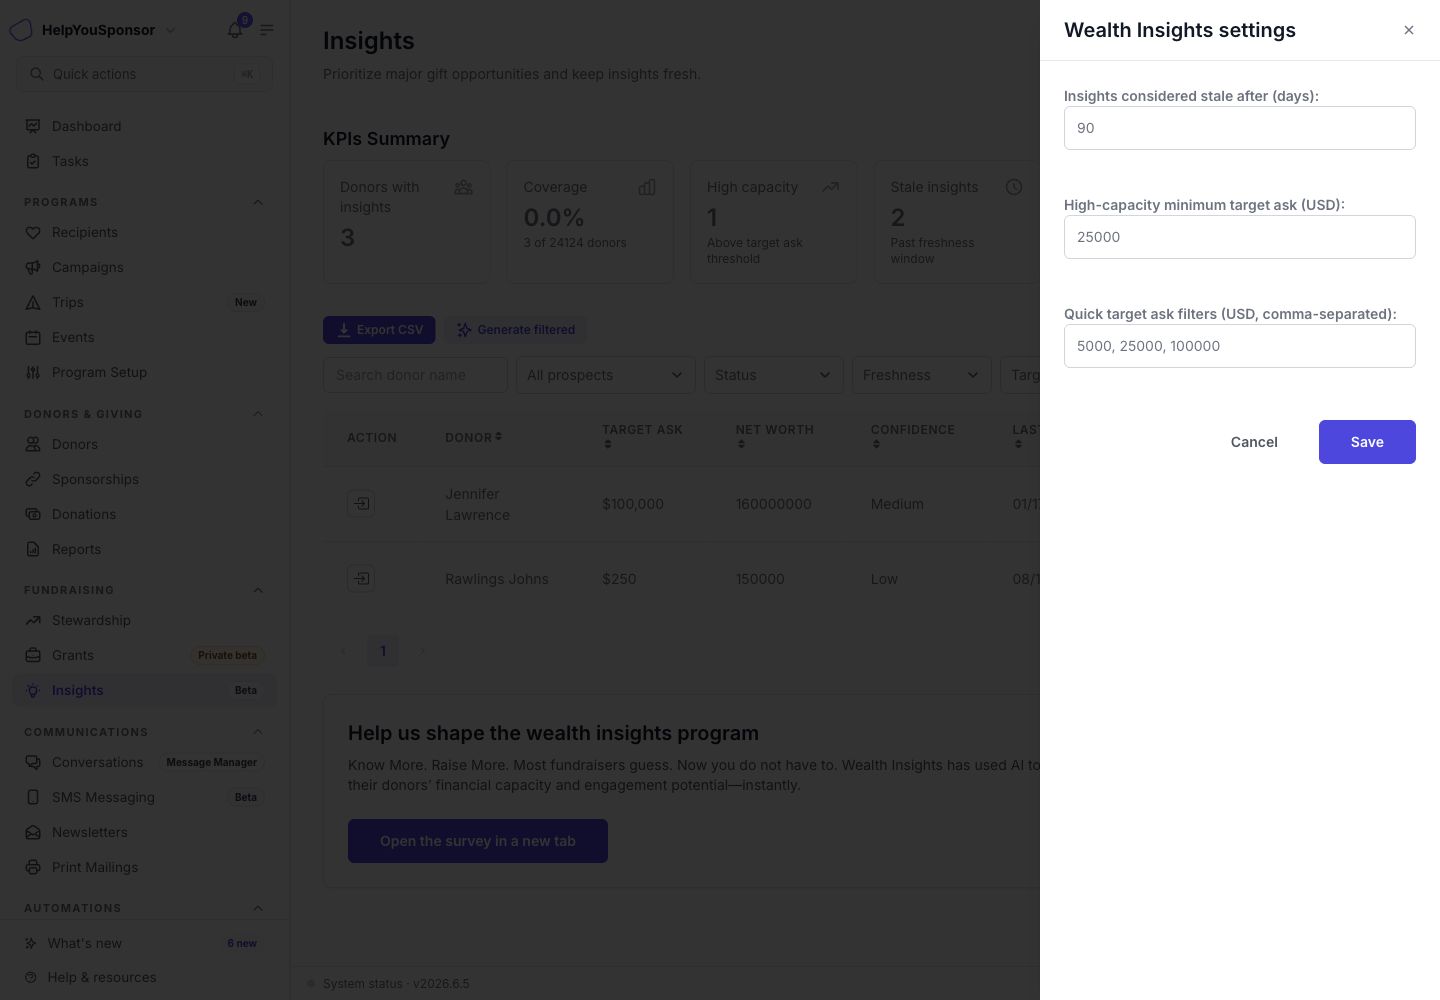Click the Quick actions search box
Image resolution: width=1440 pixels, height=1000 pixels.
(144, 74)
